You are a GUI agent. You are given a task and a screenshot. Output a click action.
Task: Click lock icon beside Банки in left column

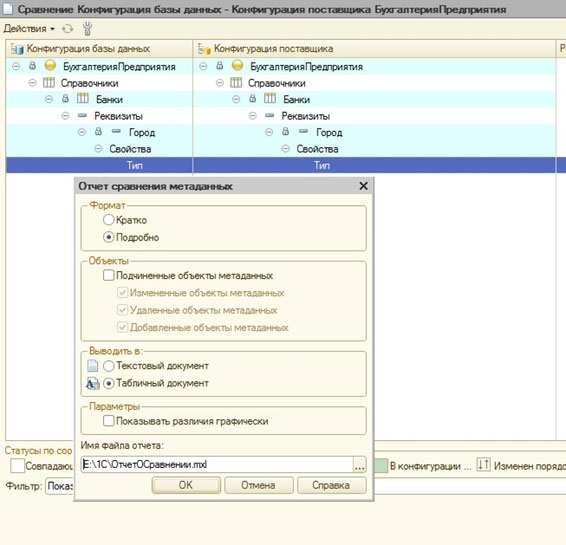point(65,99)
